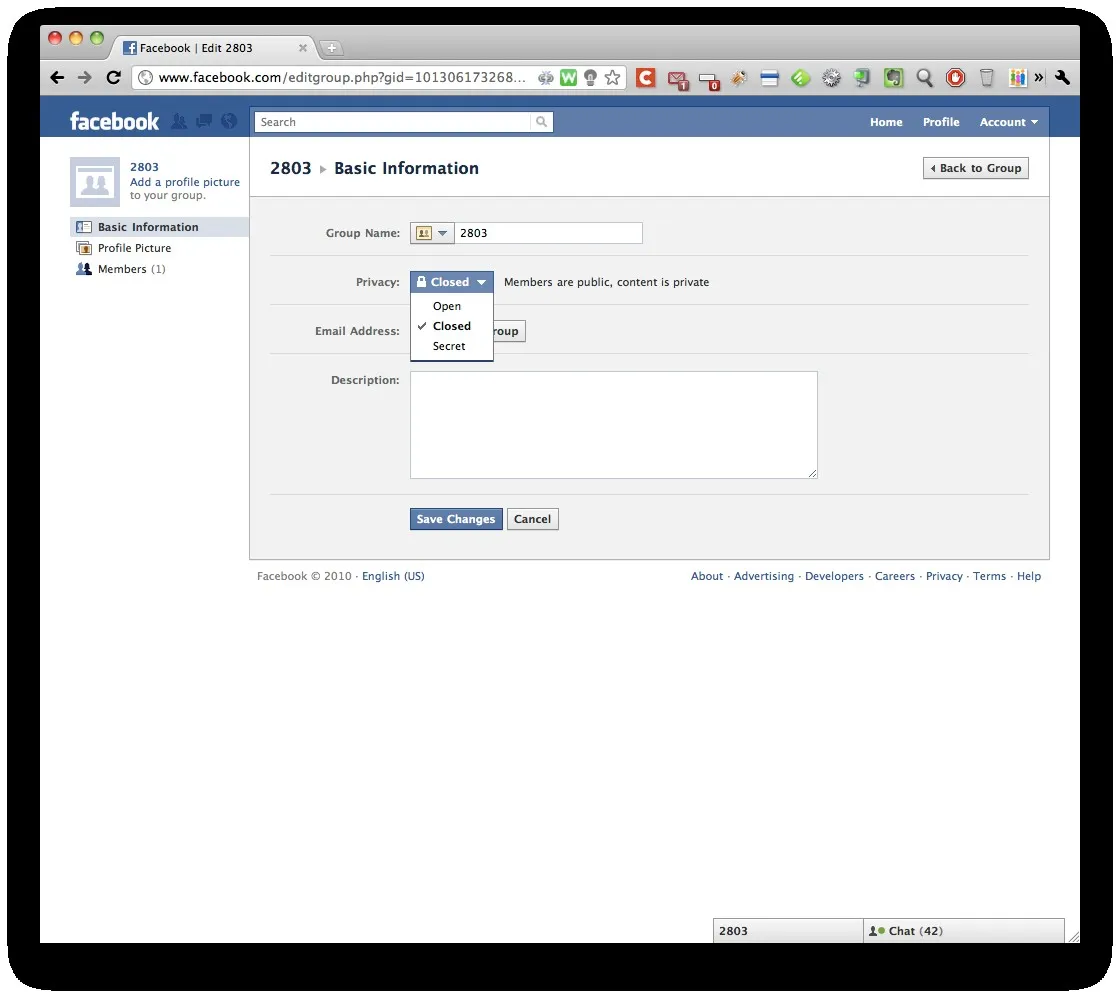The image size is (1120, 998).
Task: Open the group icon picker dropdown
Action: [x=432, y=233]
